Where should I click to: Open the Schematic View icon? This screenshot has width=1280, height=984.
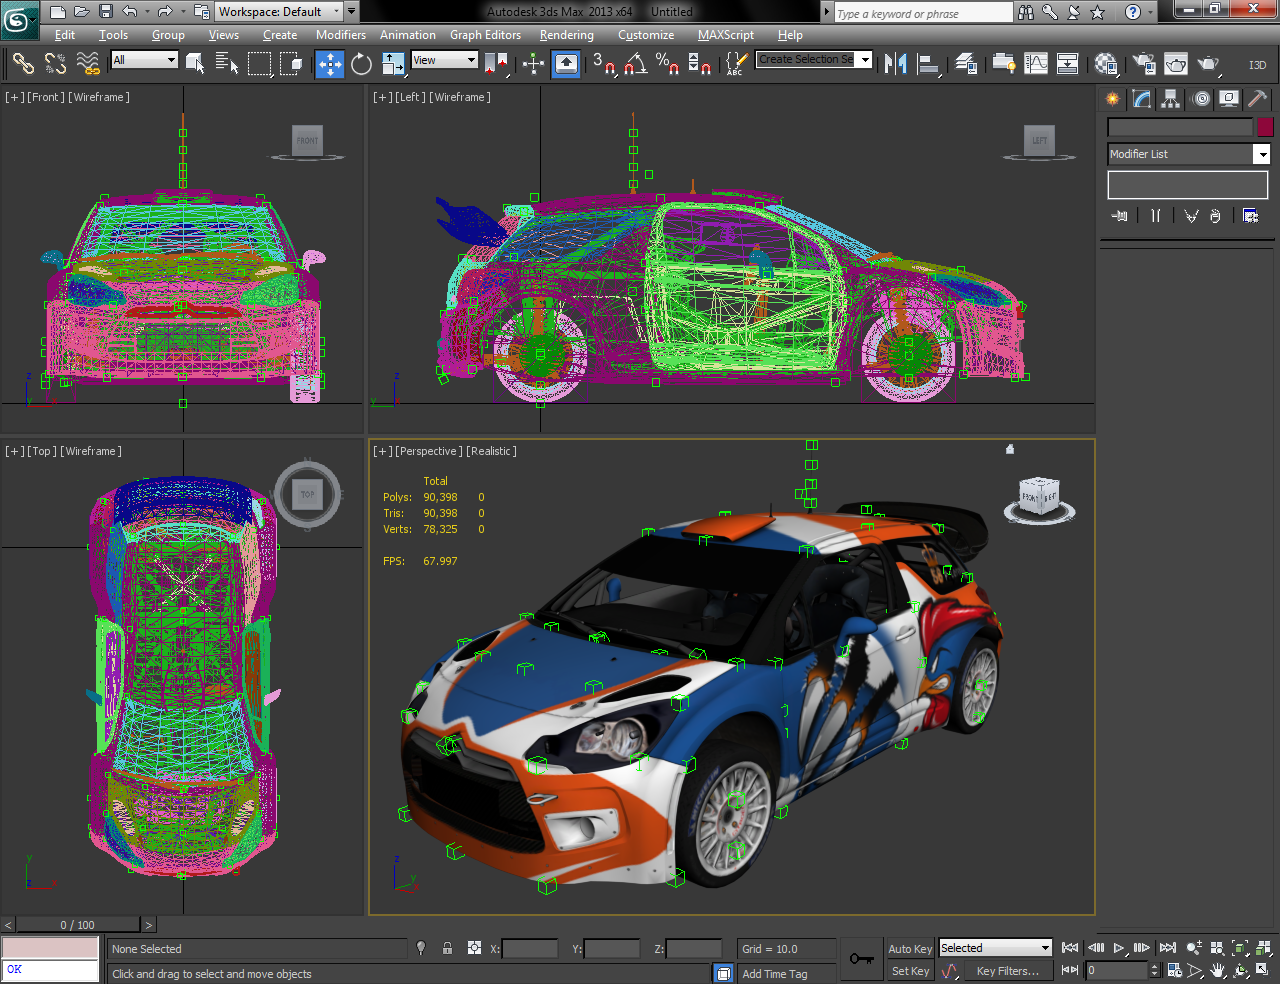(1067, 64)
